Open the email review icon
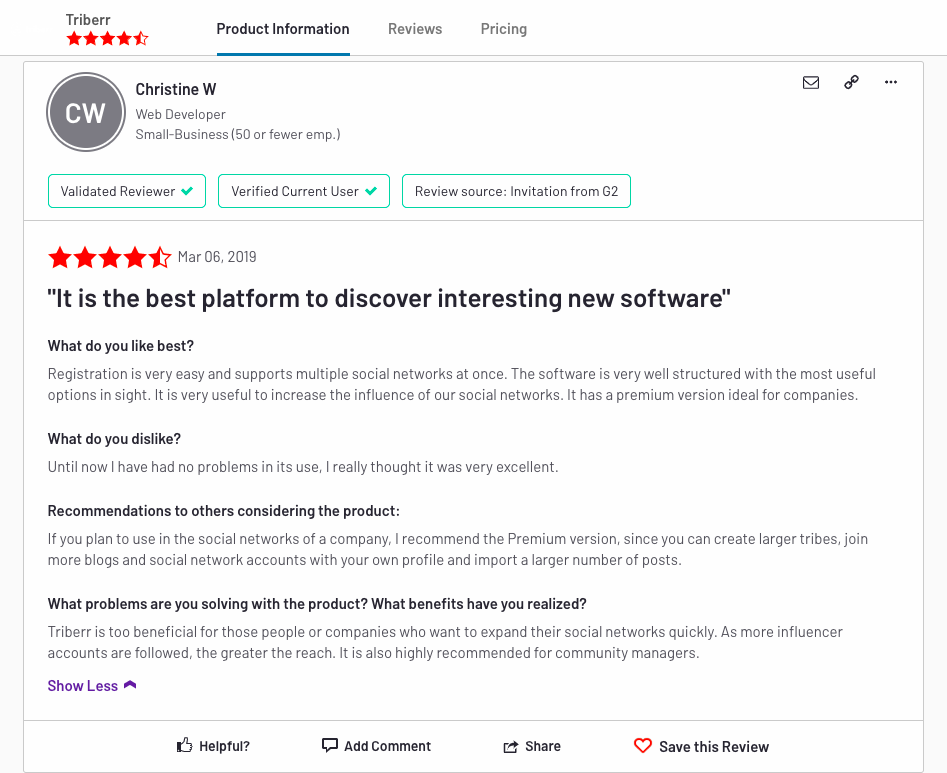Screen dimensions: 947x773 (811, 82)
